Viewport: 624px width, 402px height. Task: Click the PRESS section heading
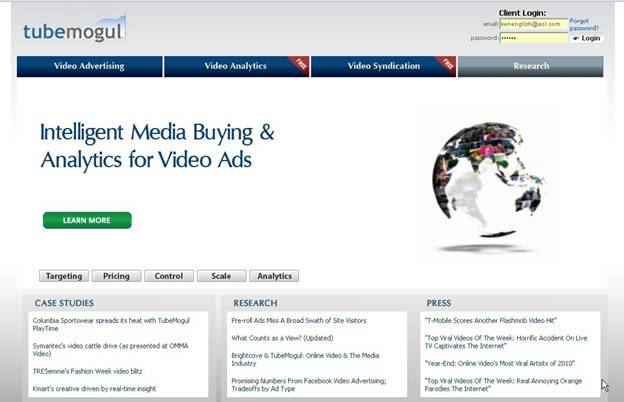pyautogui.click(x=439, y=303)
